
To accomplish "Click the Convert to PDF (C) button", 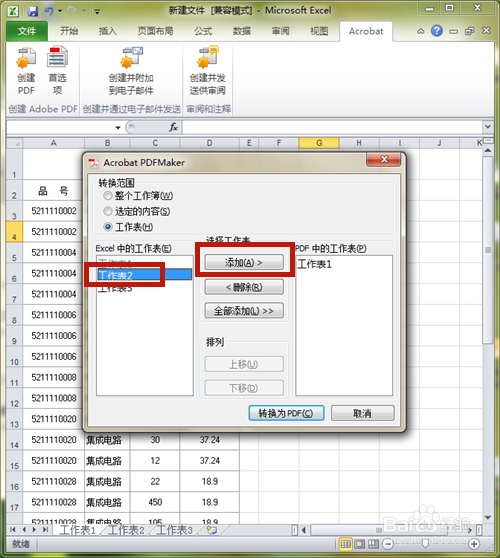I will click(286, 413).
